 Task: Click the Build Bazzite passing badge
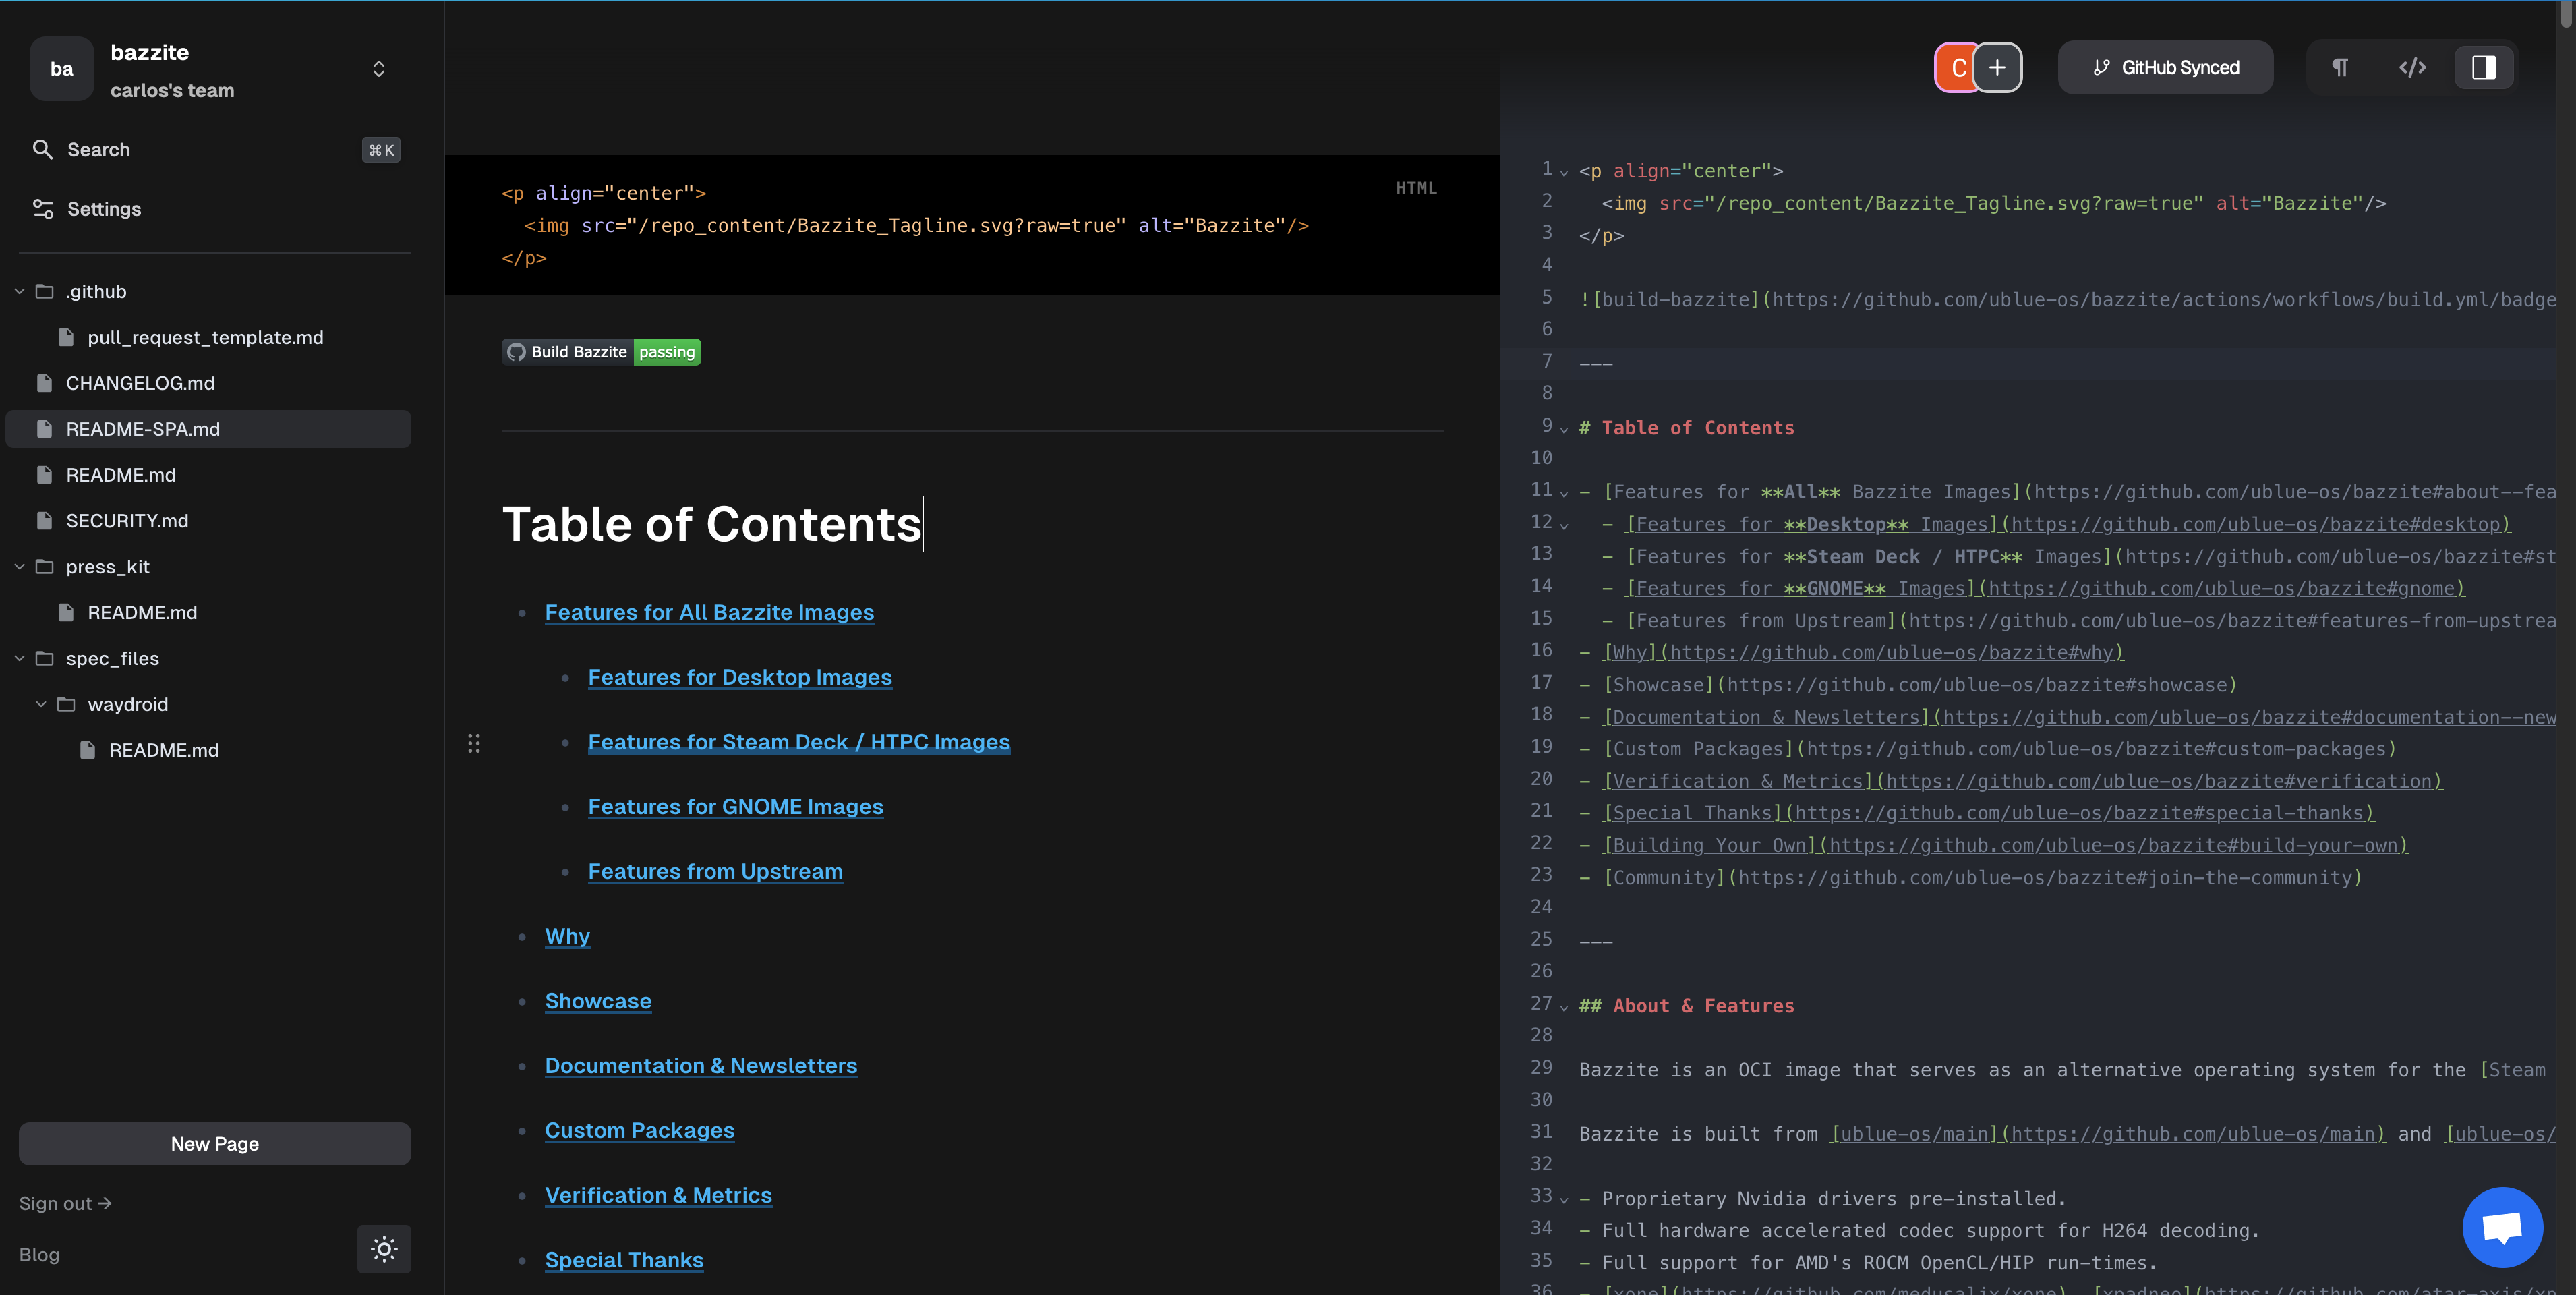pos(601,352)
